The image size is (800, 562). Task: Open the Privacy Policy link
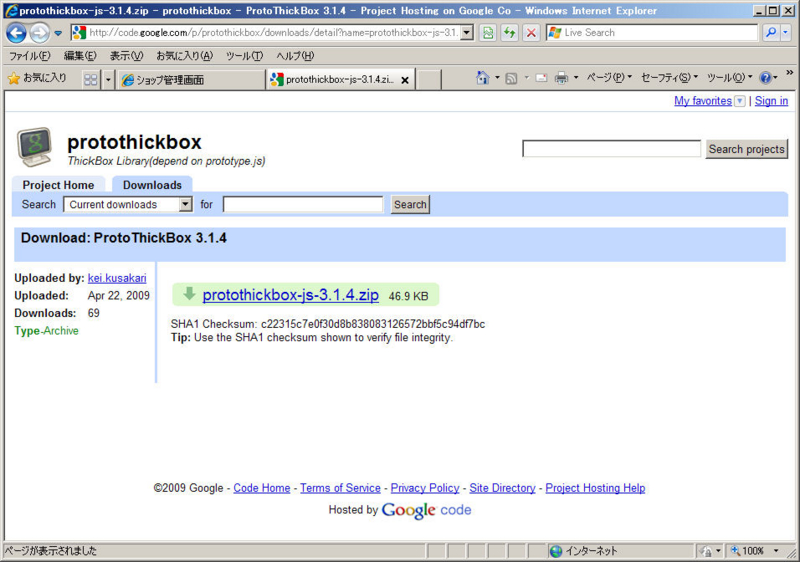(425, 488)
